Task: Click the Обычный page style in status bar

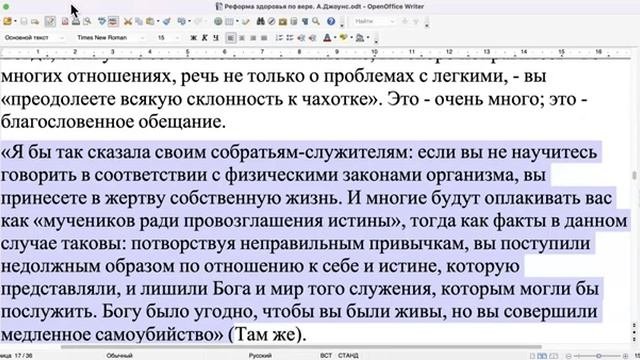Action: [119, 356]
